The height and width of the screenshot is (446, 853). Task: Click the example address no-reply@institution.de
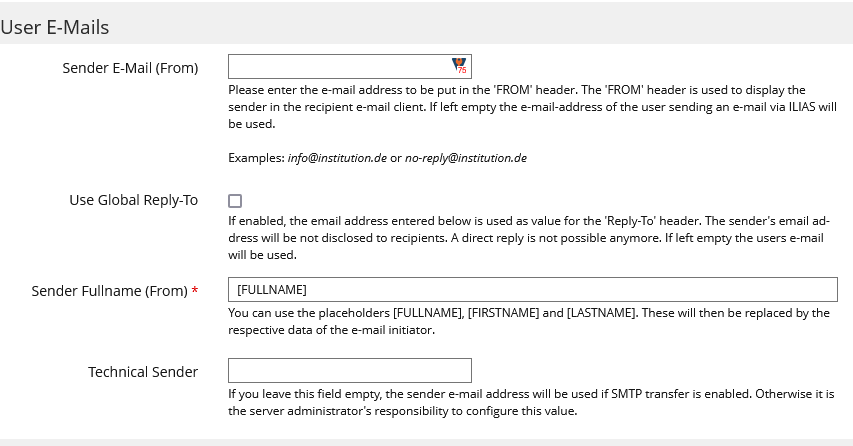pyautogui.click(x=465, y=158)
